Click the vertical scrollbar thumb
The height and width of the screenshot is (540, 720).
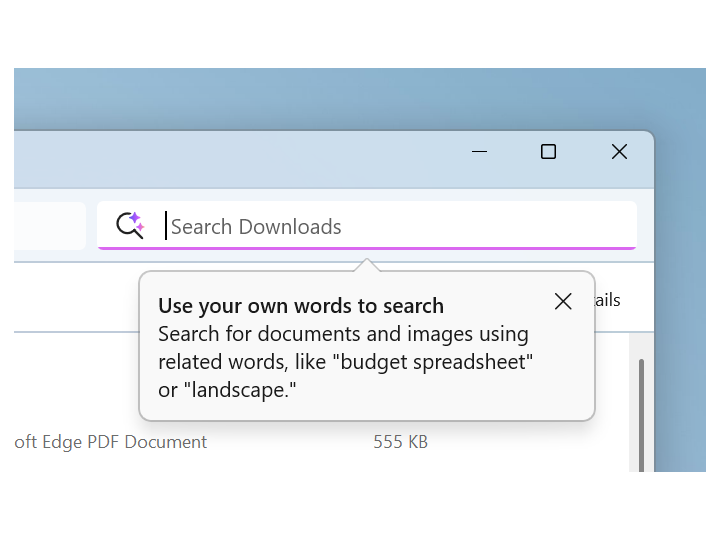(641, 415)
